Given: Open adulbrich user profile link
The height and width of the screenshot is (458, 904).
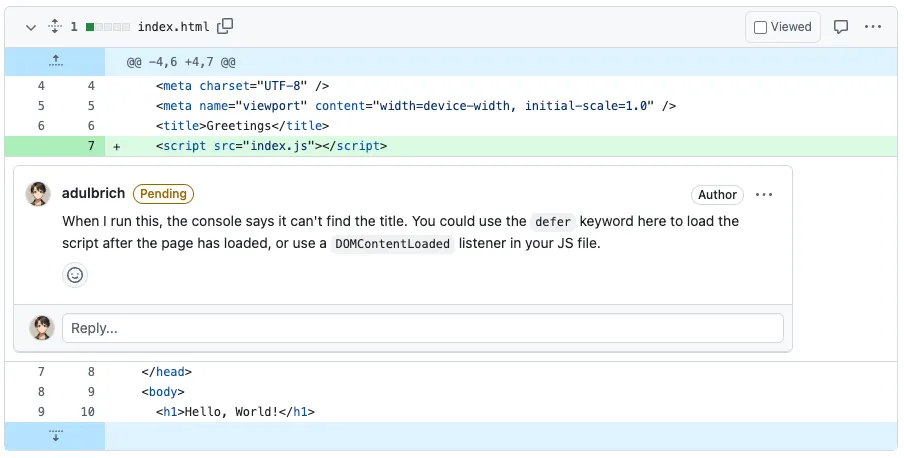Looking at the screenshot, I should (93, 193).
